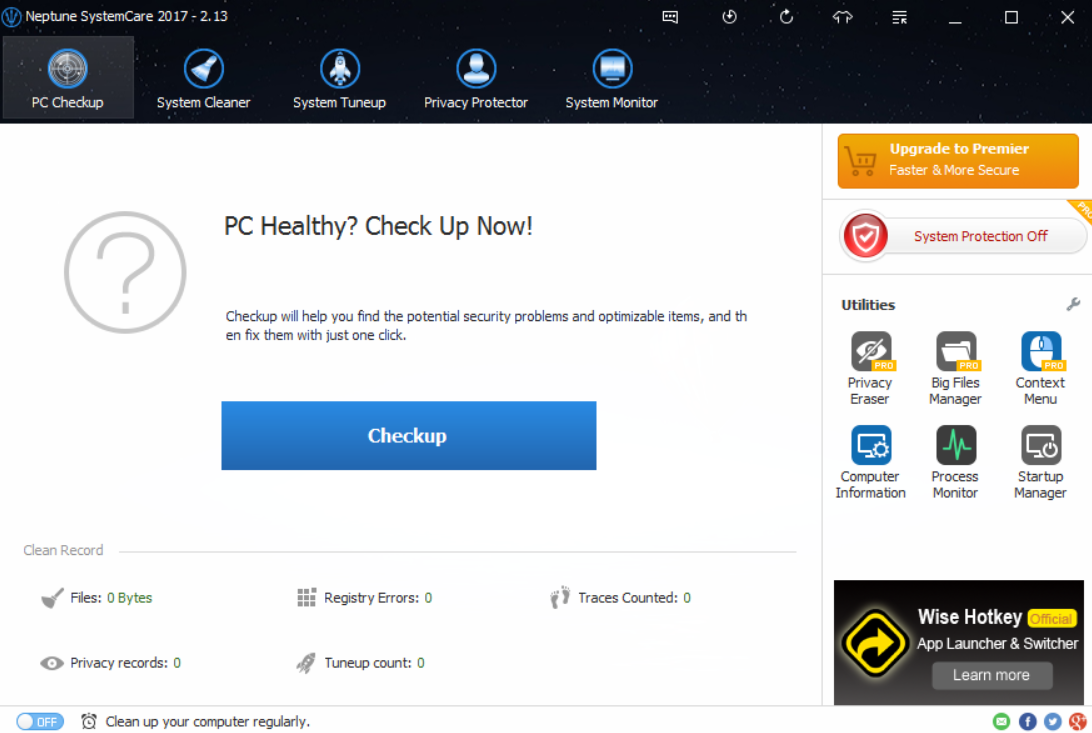Switch to System Cleaner tab
The width and height of the screenshot is (1092, 733).
tap(203, 78)
